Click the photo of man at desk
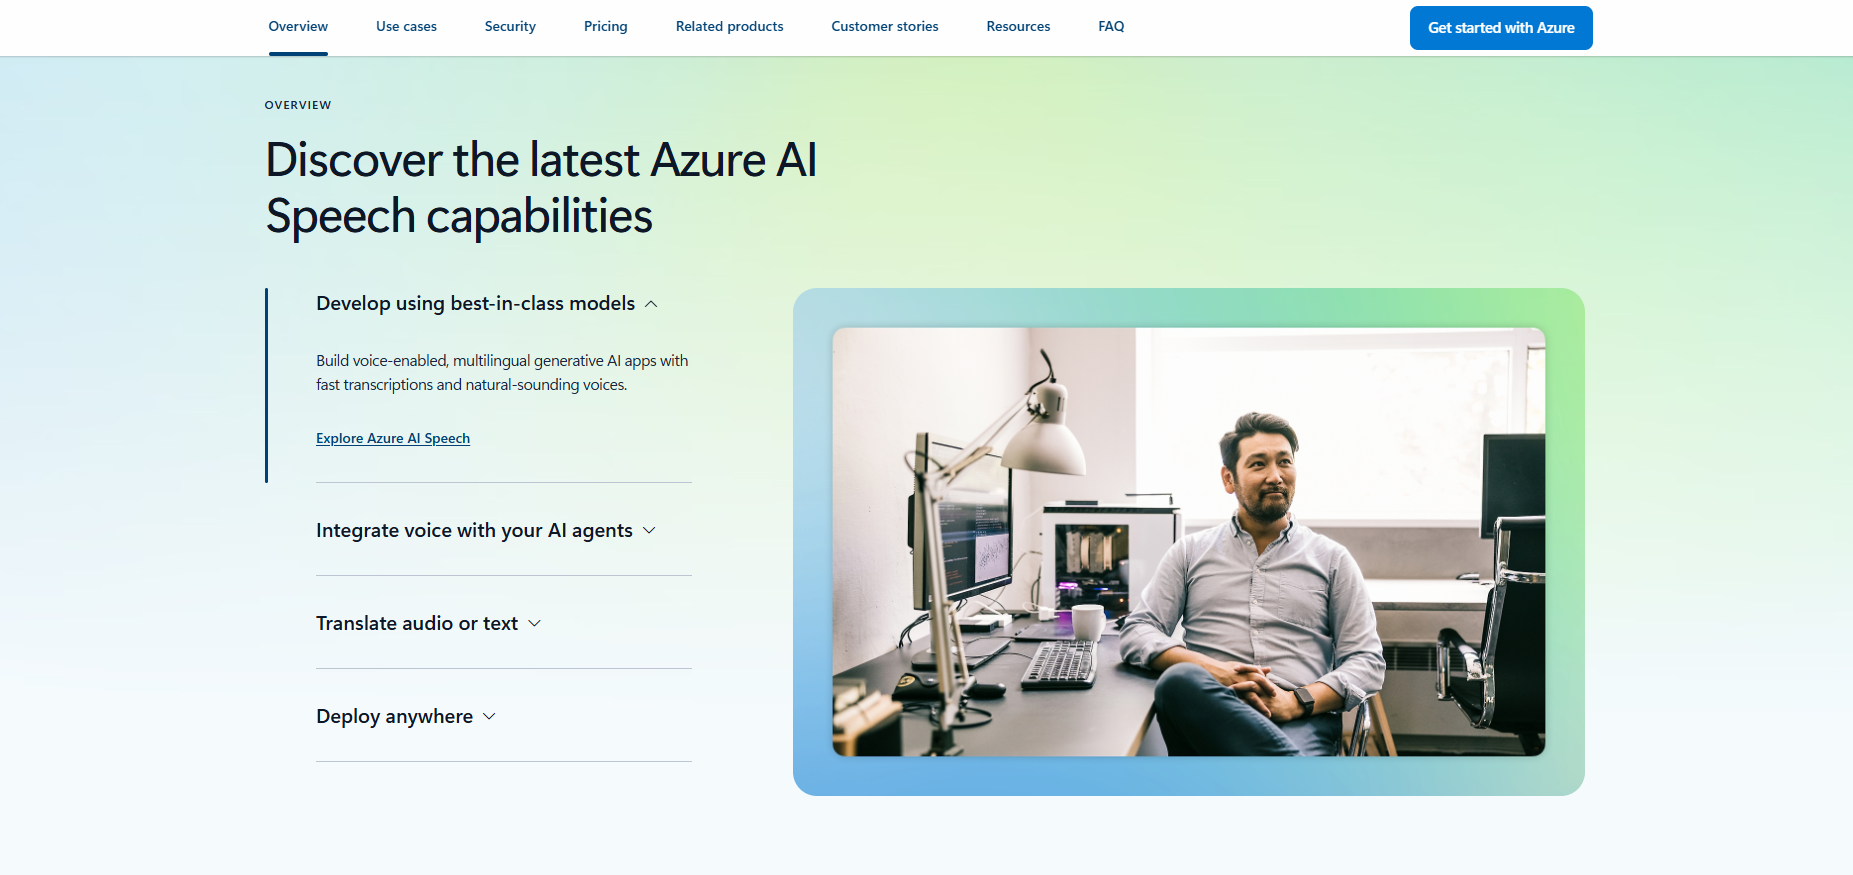1853x875 pixels. 1189,542
